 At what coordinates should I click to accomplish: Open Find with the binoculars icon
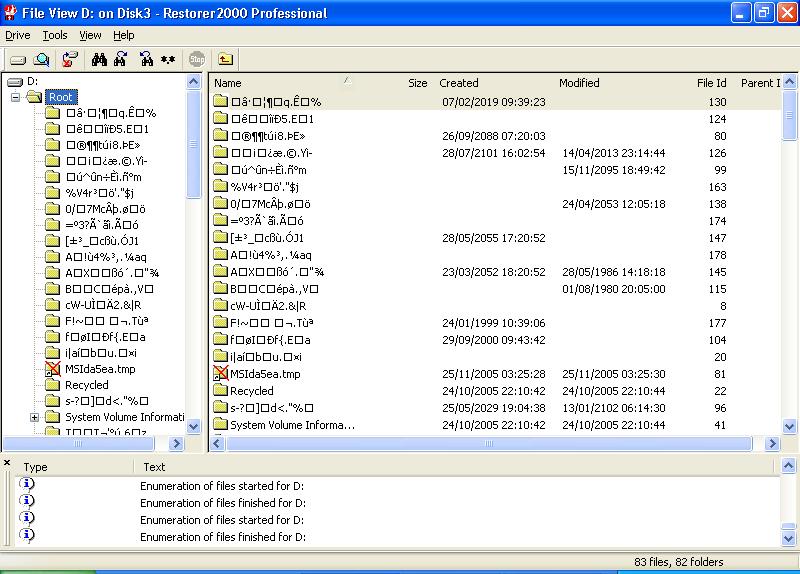pos(99,60)
